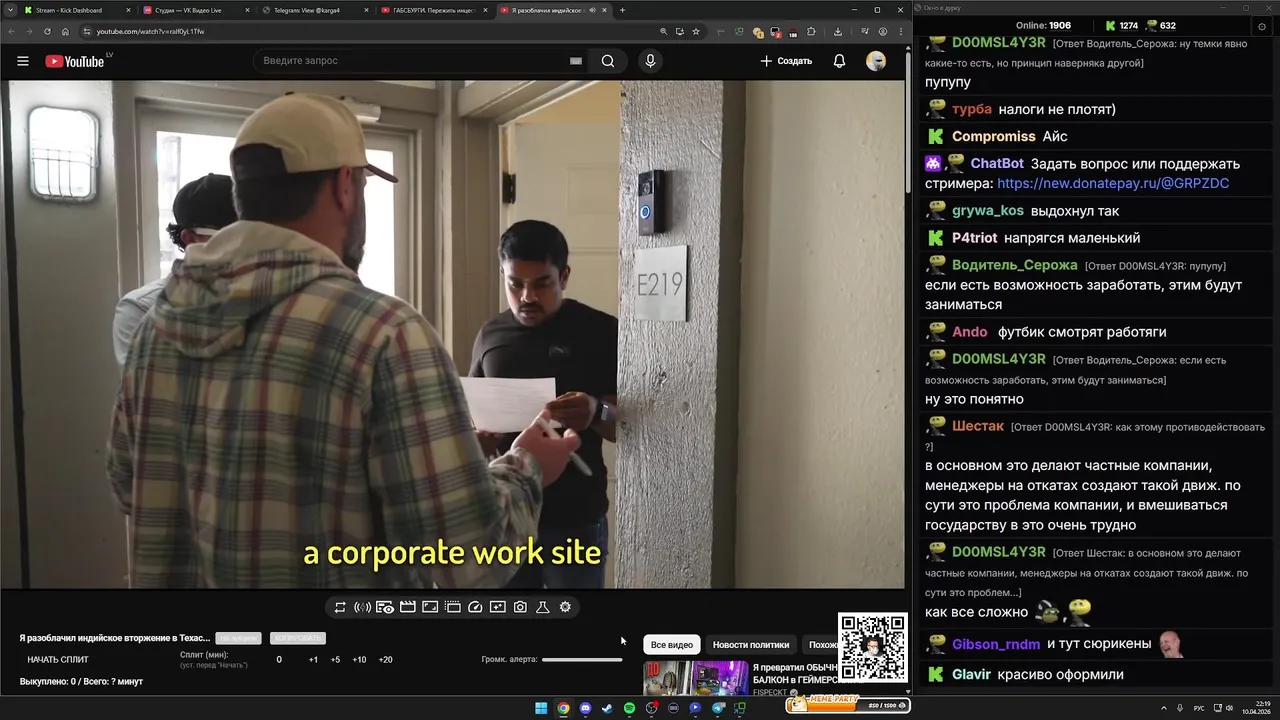
Task: Expand the system tray hidden icons chevron
Action: (x=1165, y=708)
